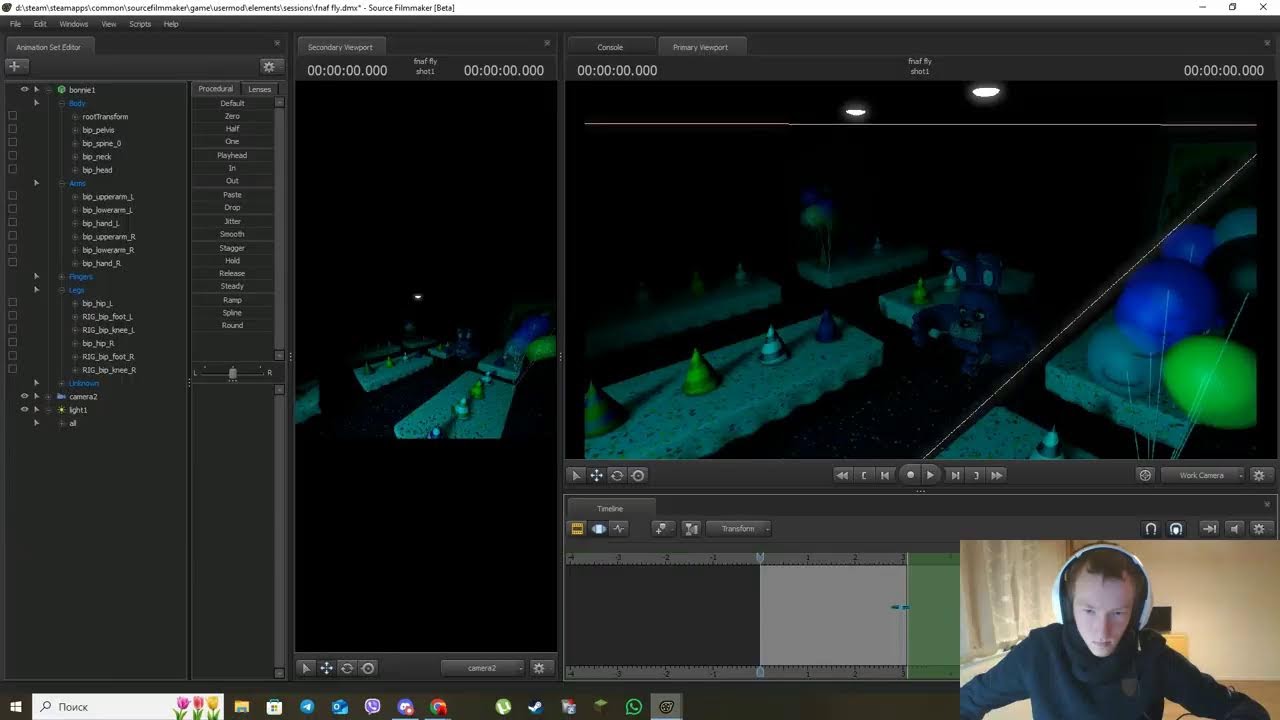Activate the screen manipulator tool in Primary Viewport

pos(638,475)
